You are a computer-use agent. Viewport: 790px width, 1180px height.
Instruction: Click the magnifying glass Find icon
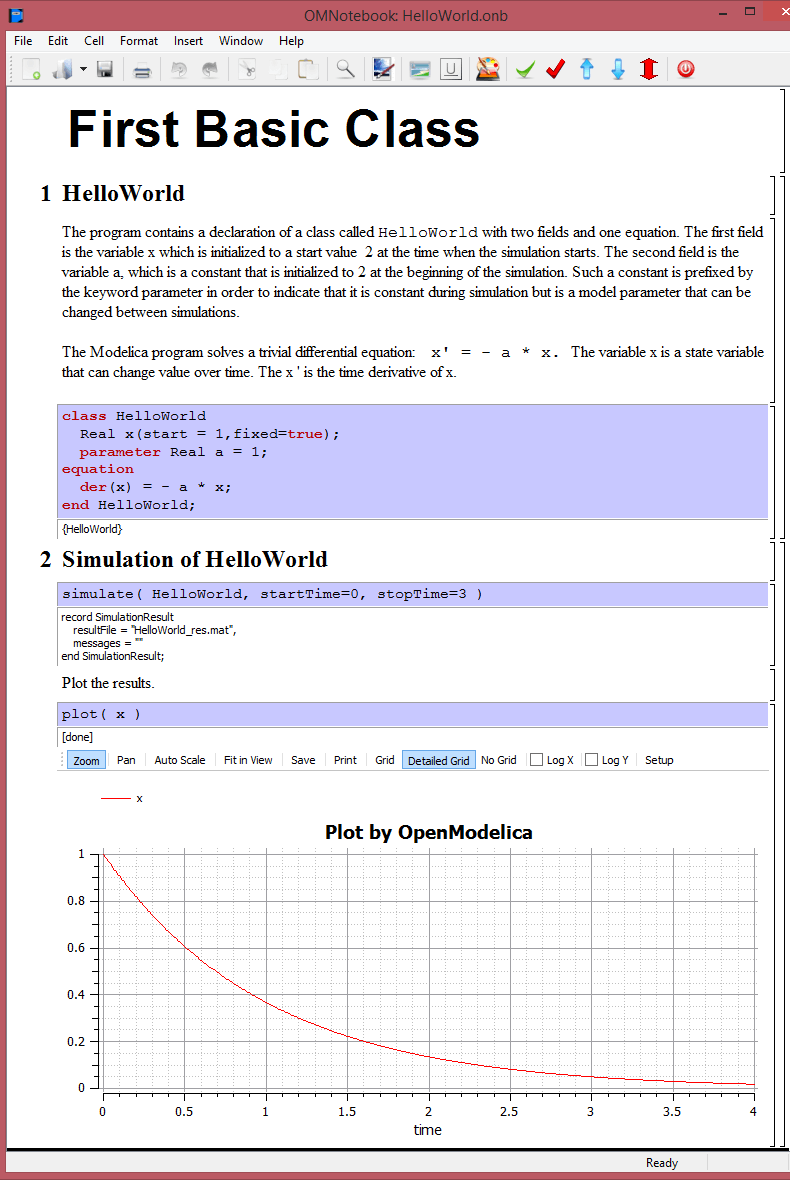345,69
